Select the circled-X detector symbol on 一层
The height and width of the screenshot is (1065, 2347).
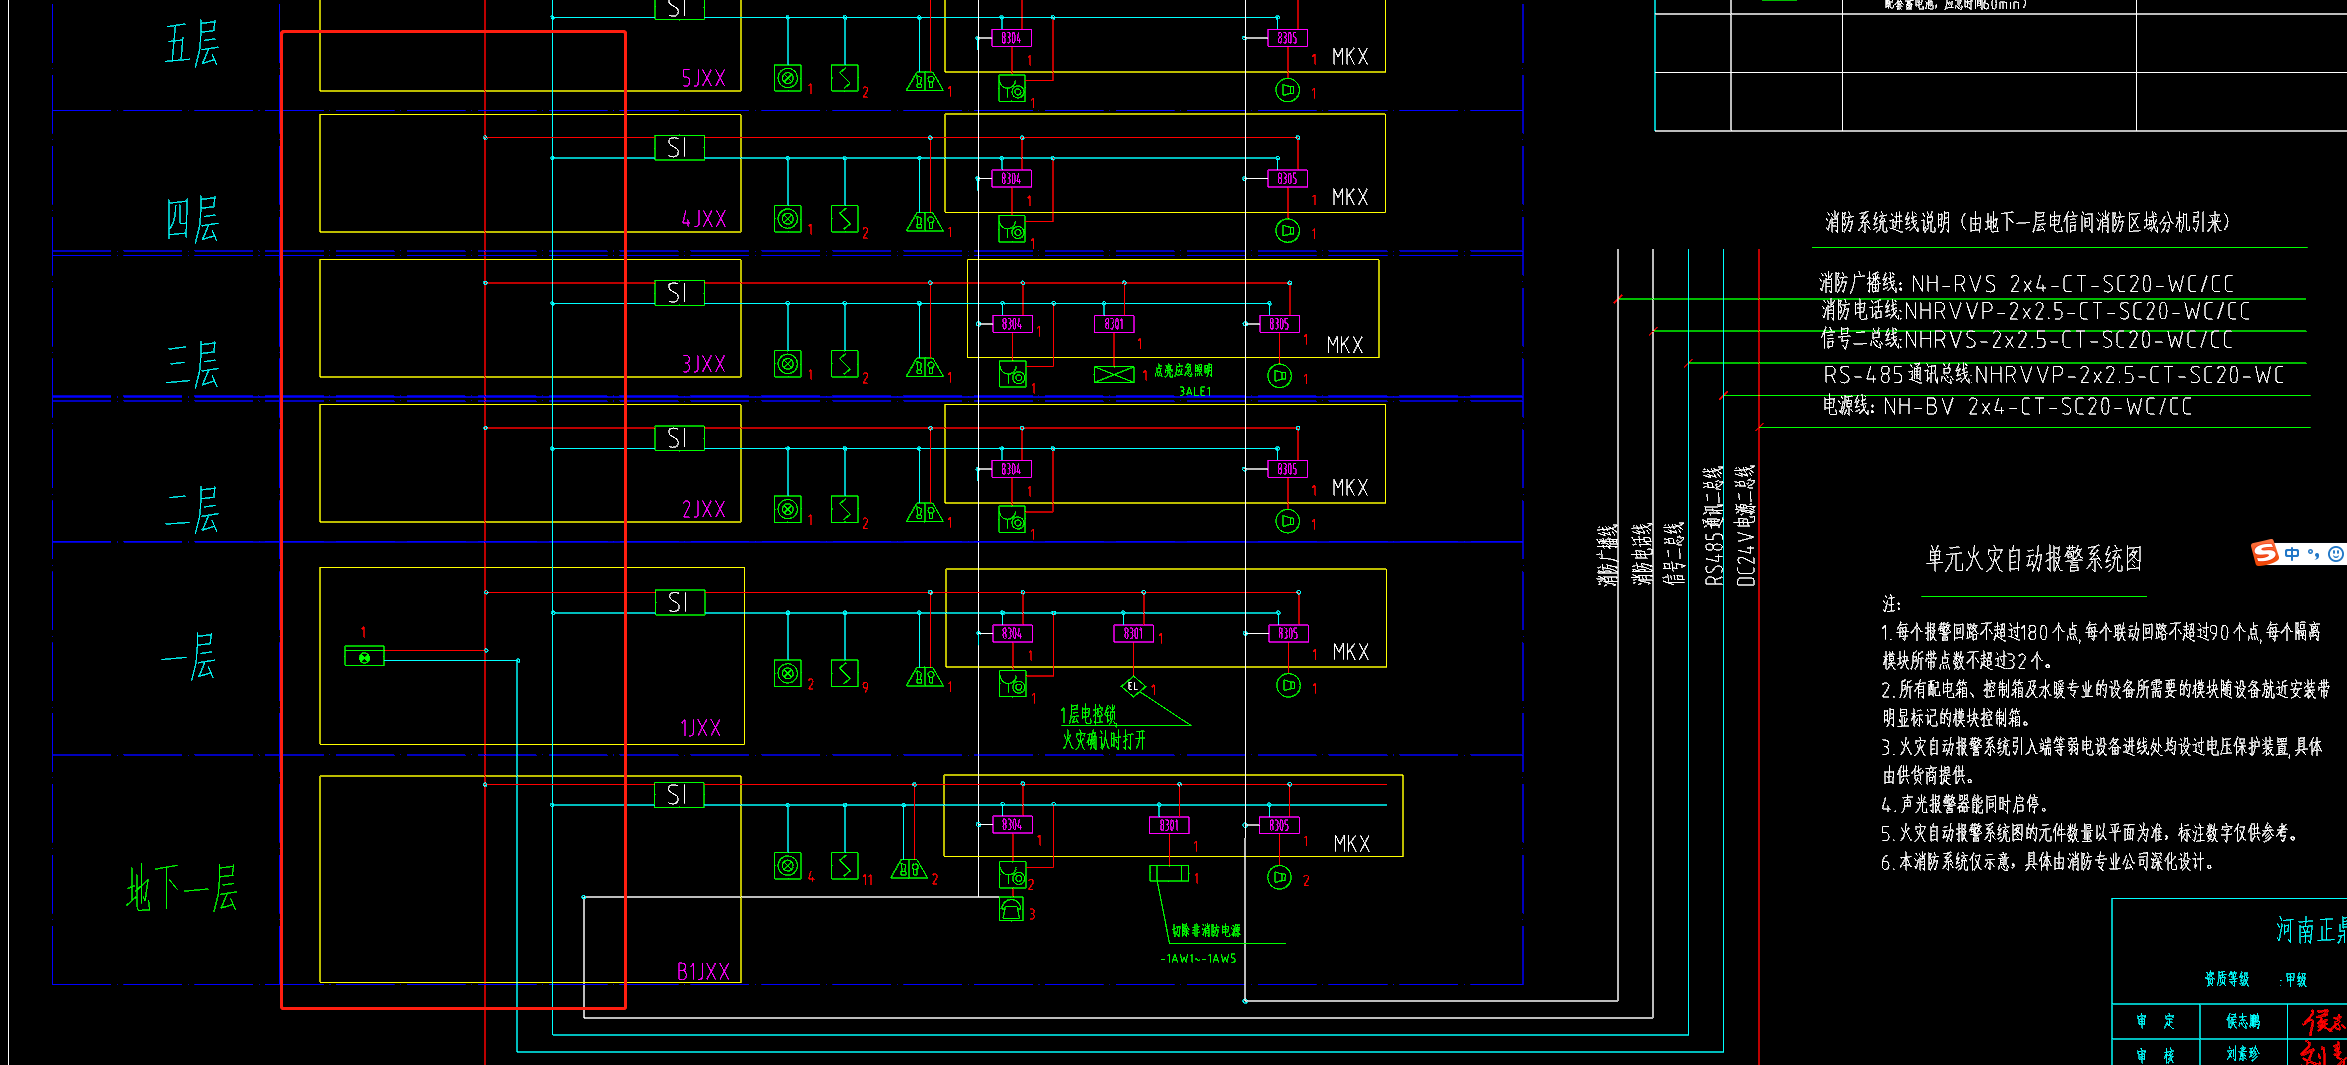coord(788,674)
